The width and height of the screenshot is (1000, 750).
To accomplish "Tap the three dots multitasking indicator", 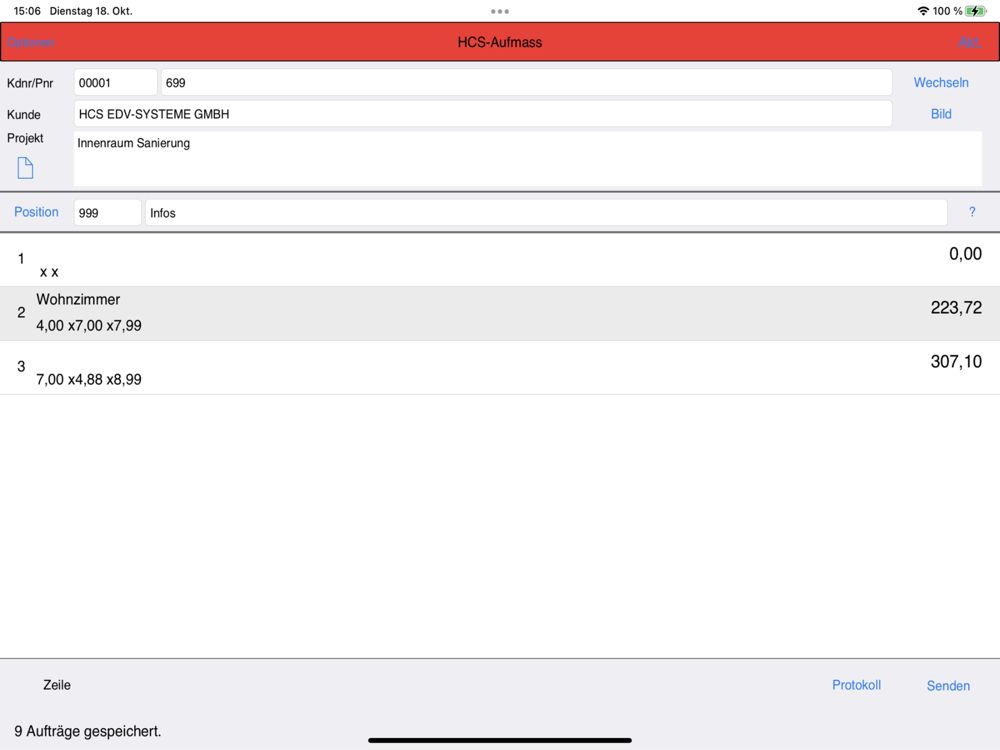I will pos(499,11).
